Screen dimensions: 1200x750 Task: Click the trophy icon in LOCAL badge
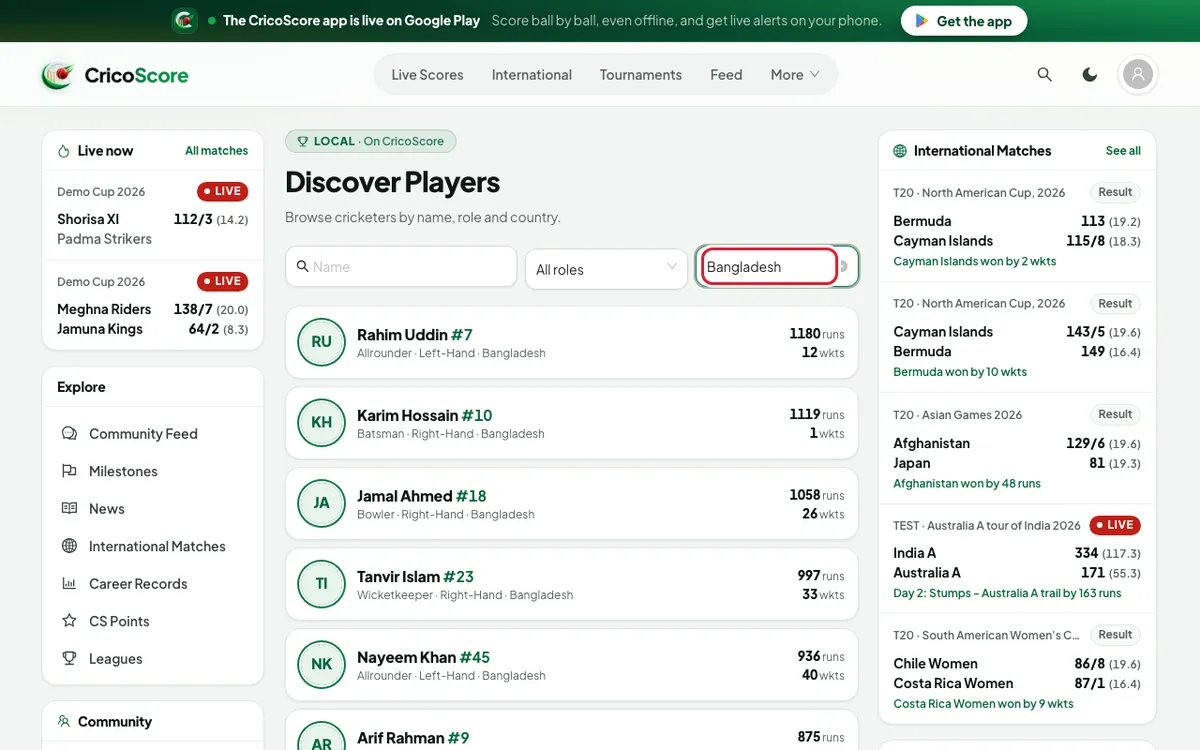pos(303,142)
